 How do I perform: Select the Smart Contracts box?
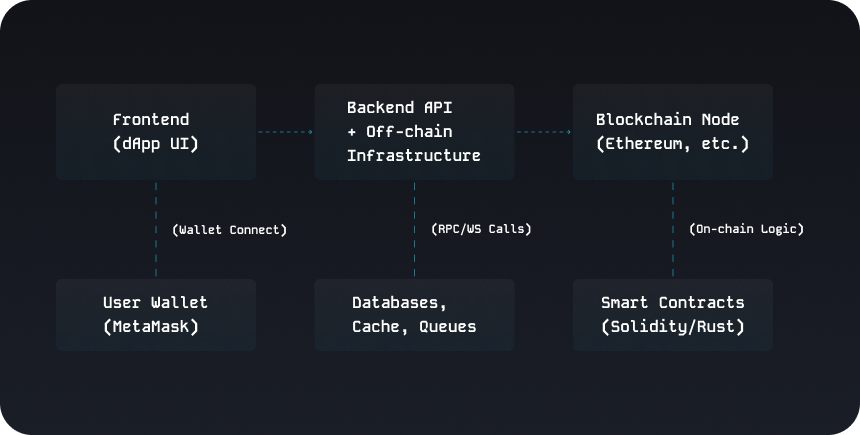click(672, 315)
